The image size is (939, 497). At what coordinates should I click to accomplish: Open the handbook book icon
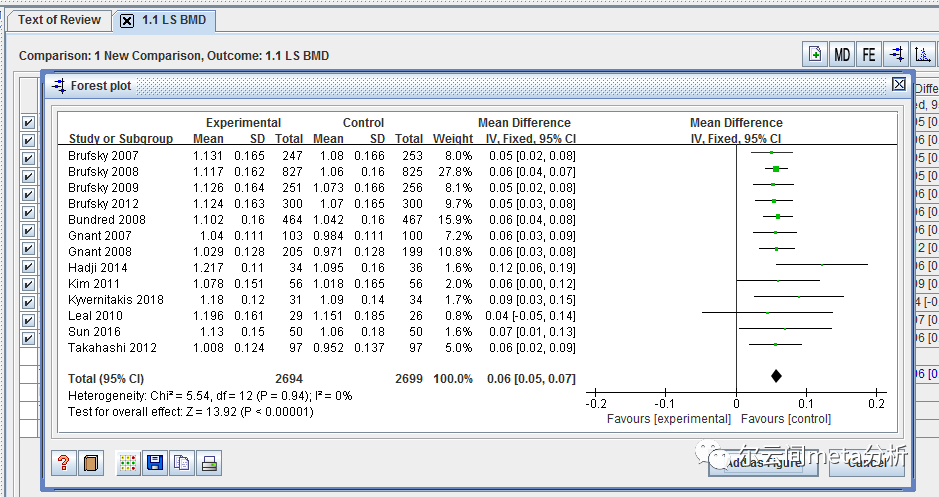(91, 463)
